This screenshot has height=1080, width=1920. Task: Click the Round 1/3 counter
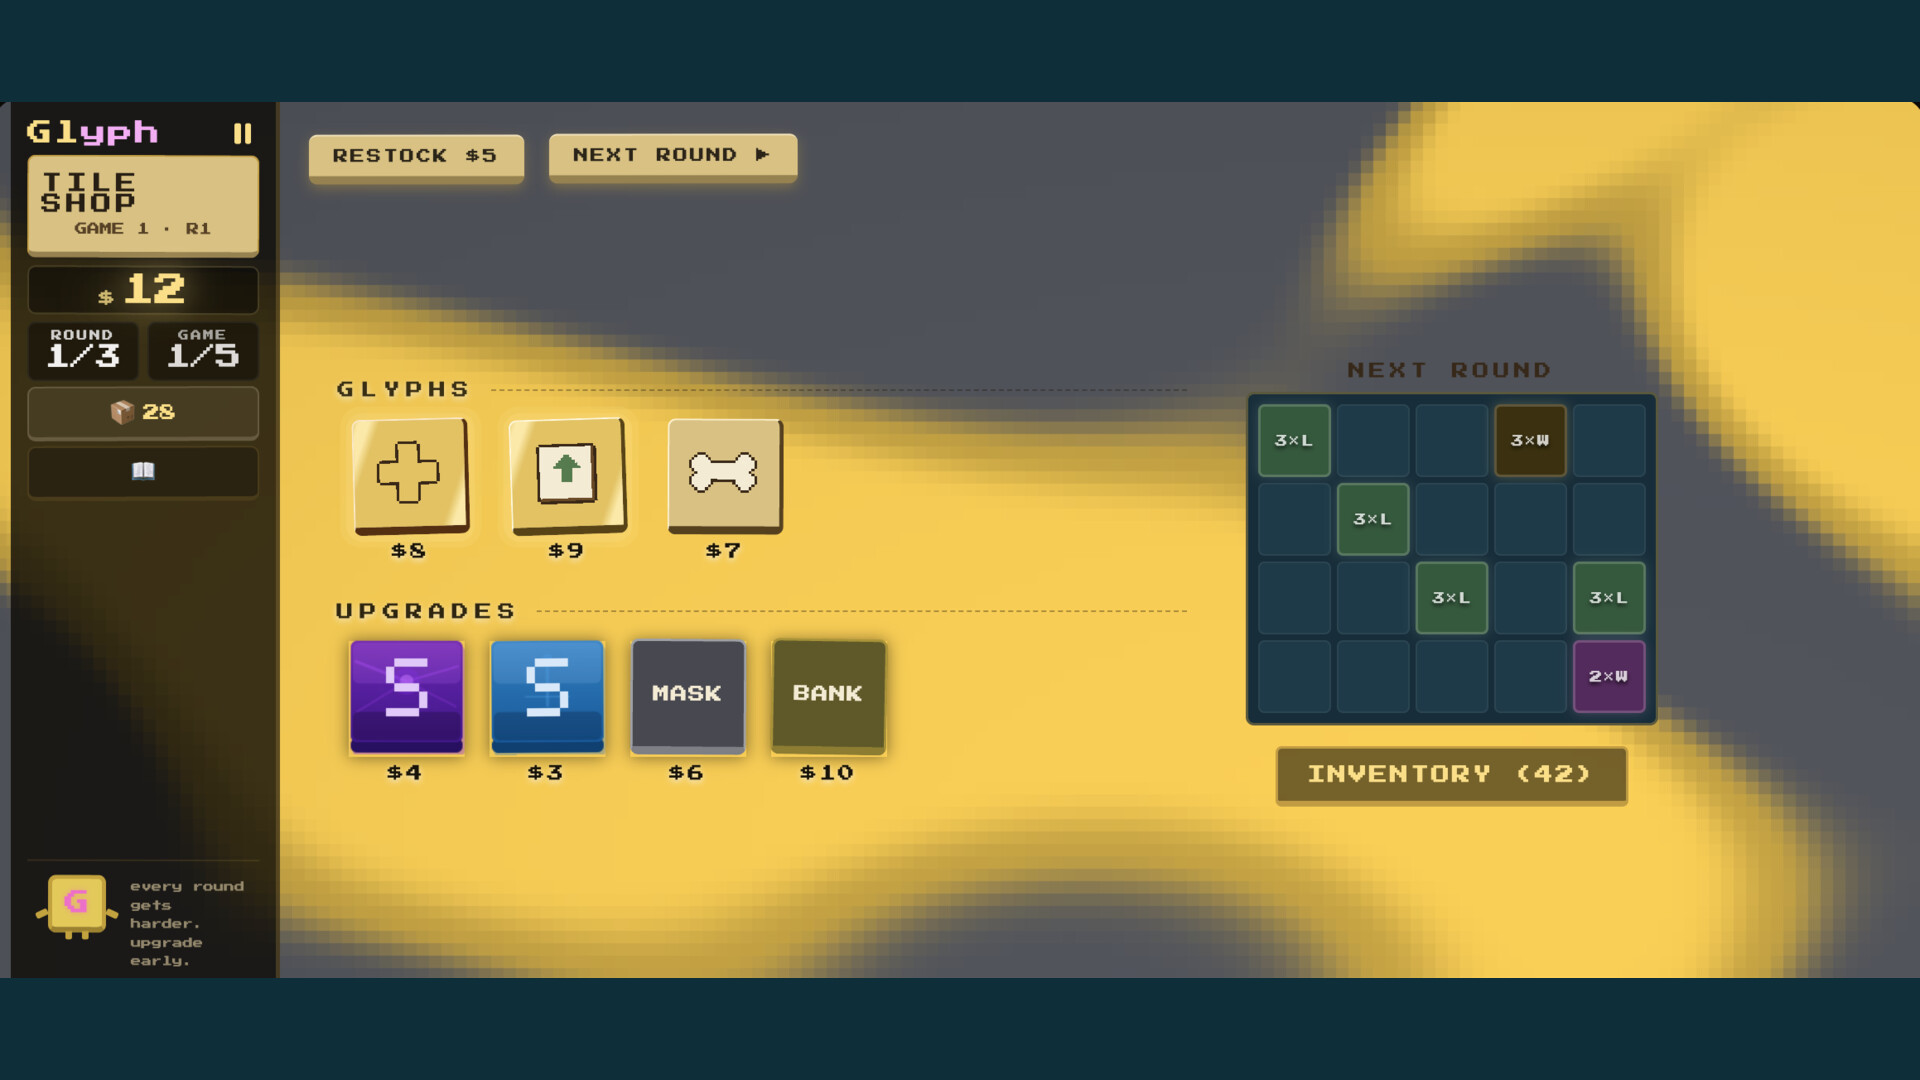(84, 349)
